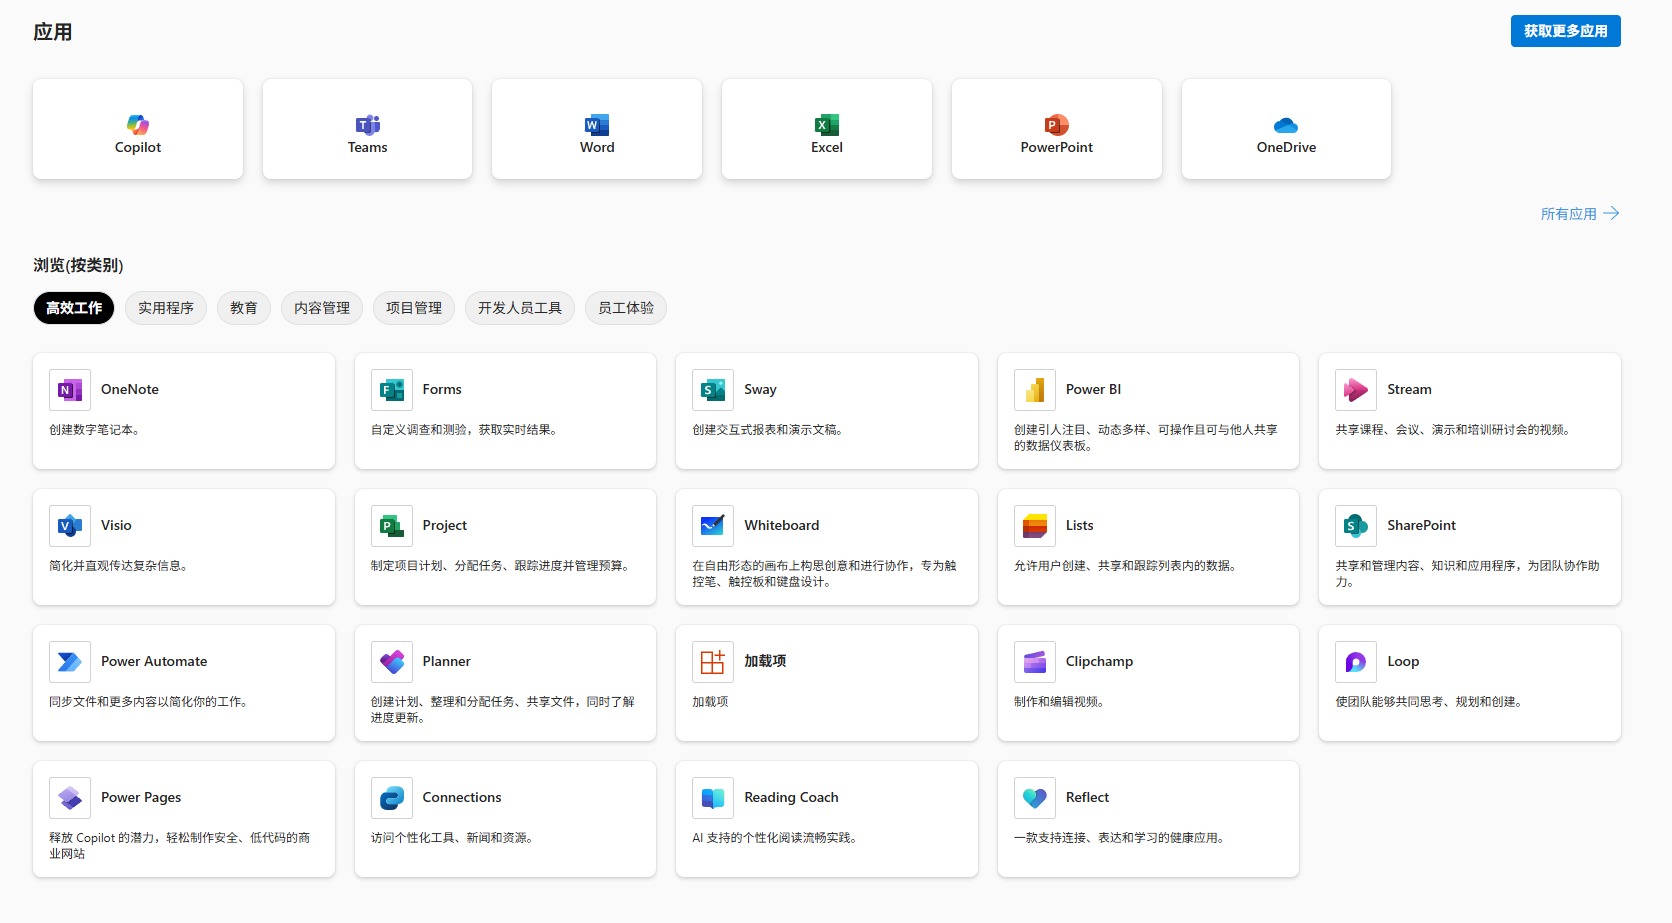The width and height of the screenshot is (1672, 923).
Task: Click the OneNote icon
Action: click(70, 390)
